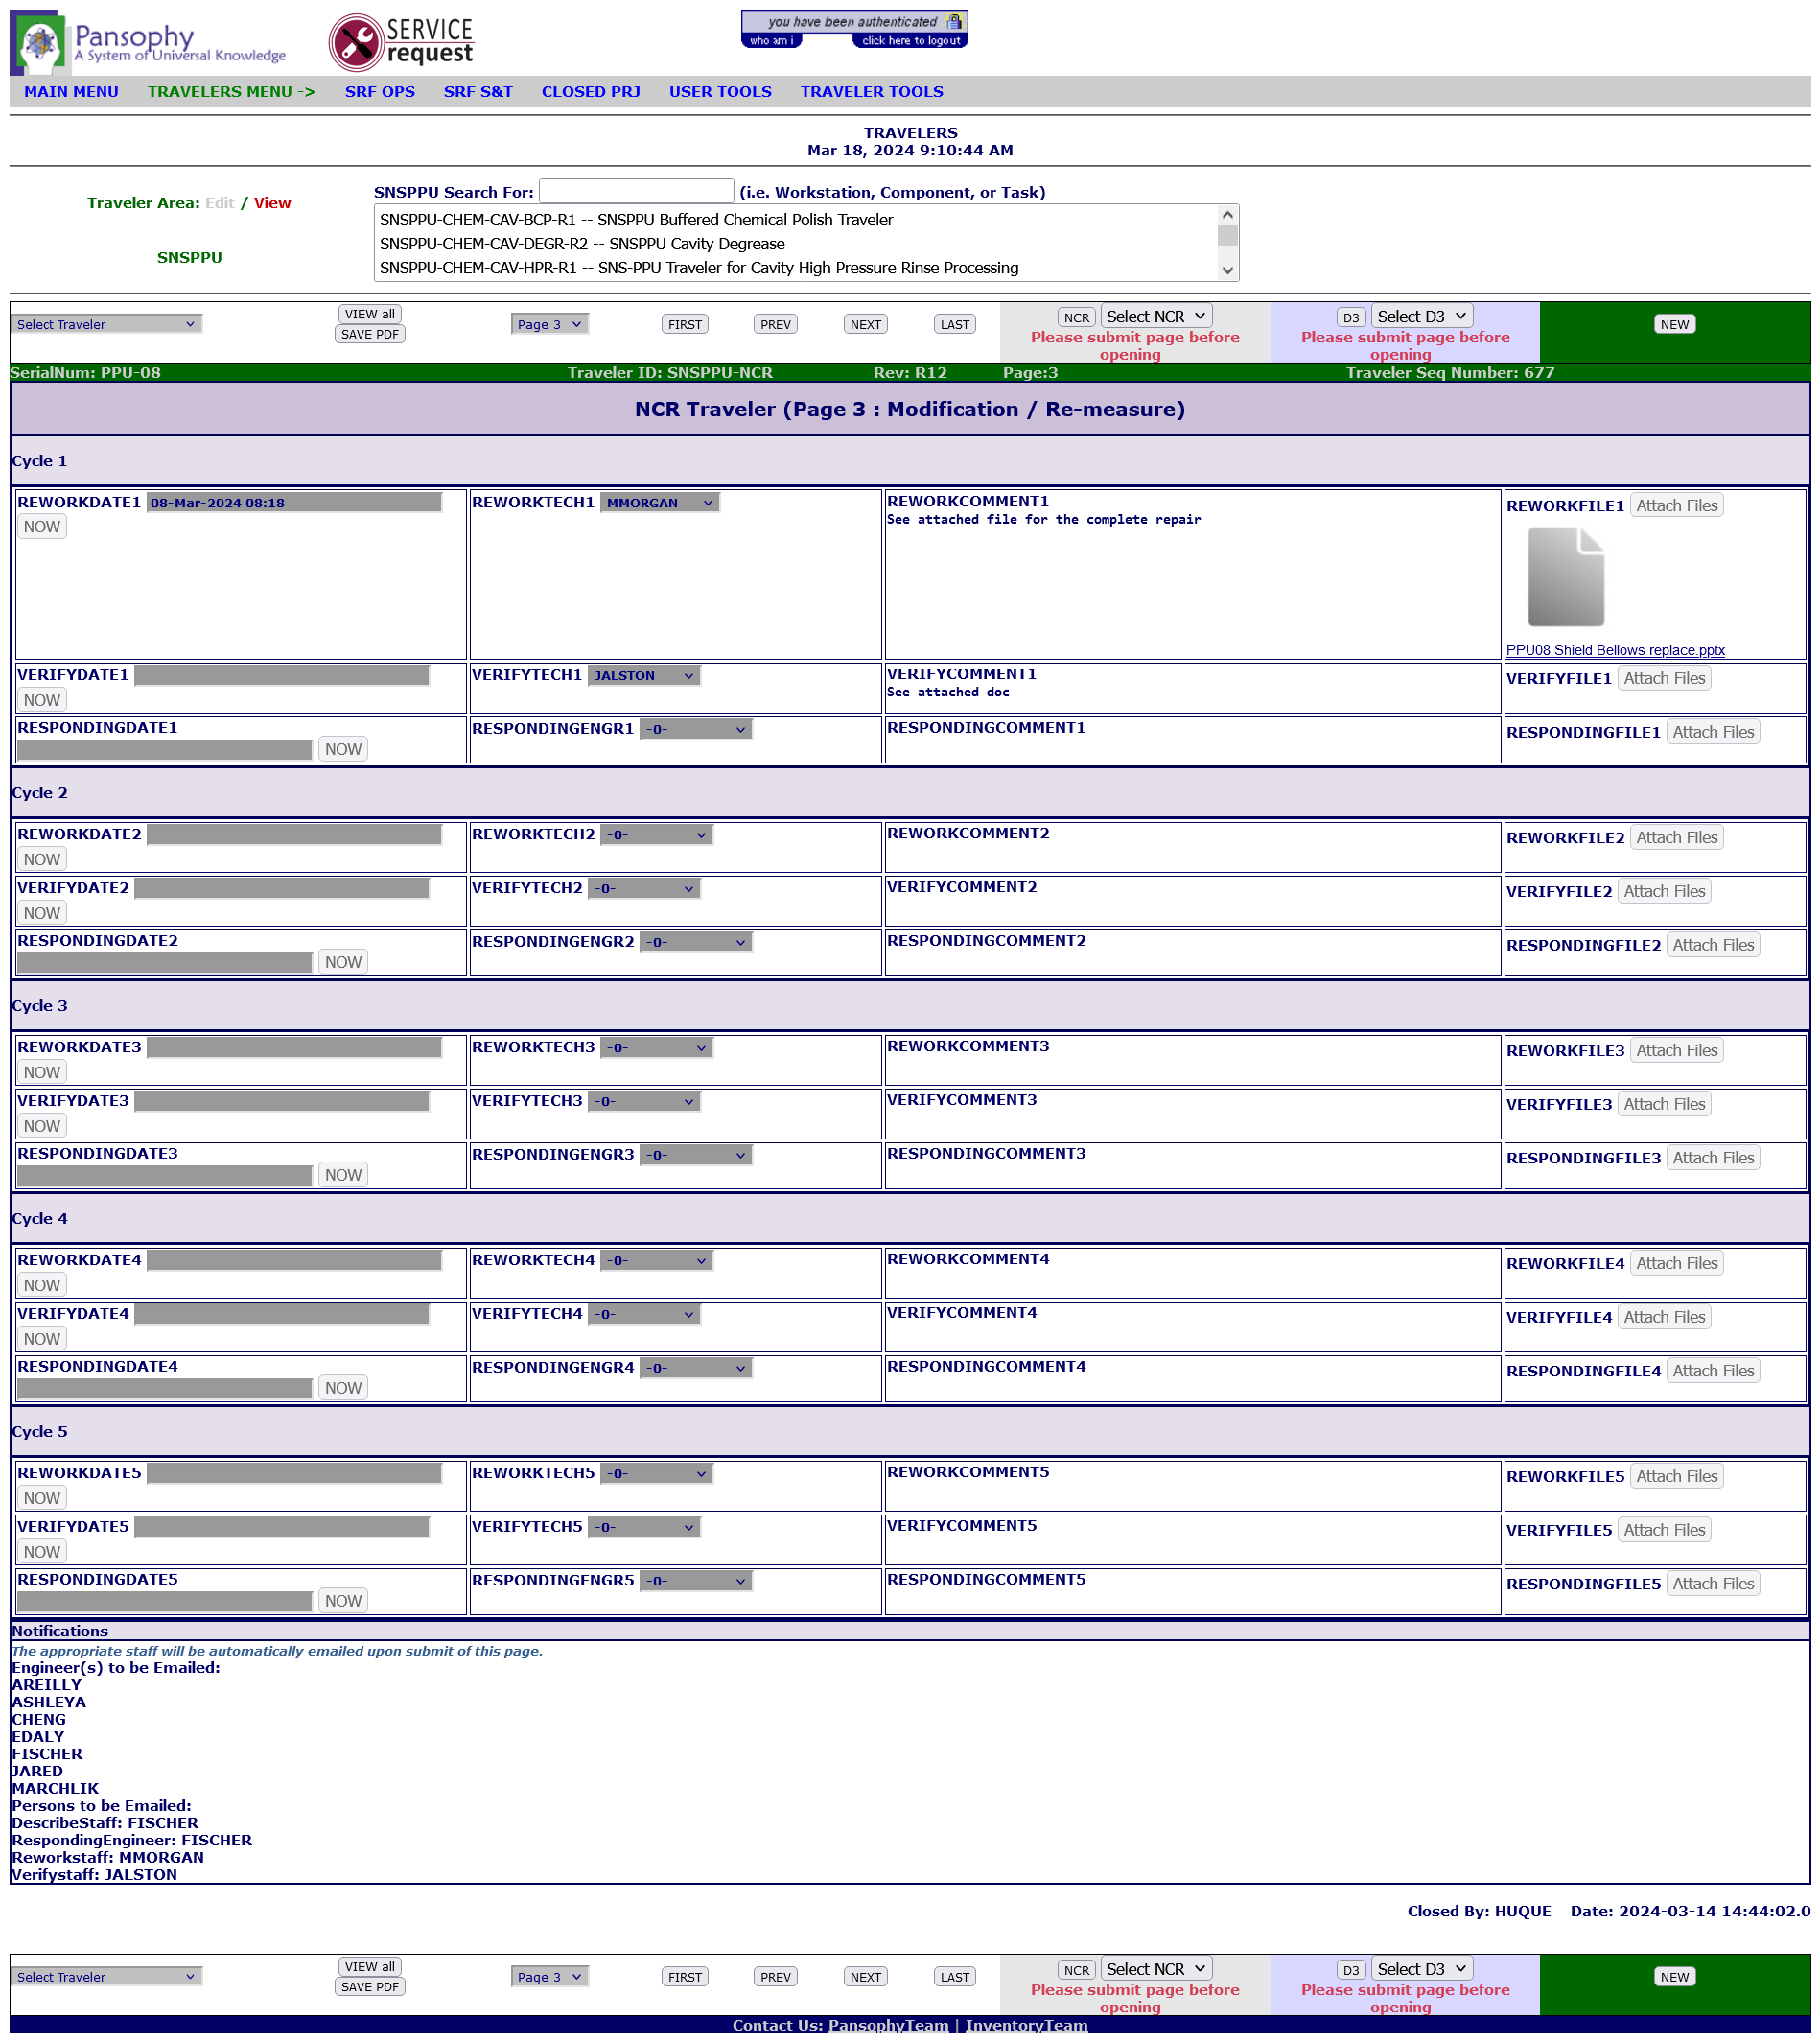Click 'click here to logout' badge
The image size is (1820, 2043).
[x=910, y=41]
